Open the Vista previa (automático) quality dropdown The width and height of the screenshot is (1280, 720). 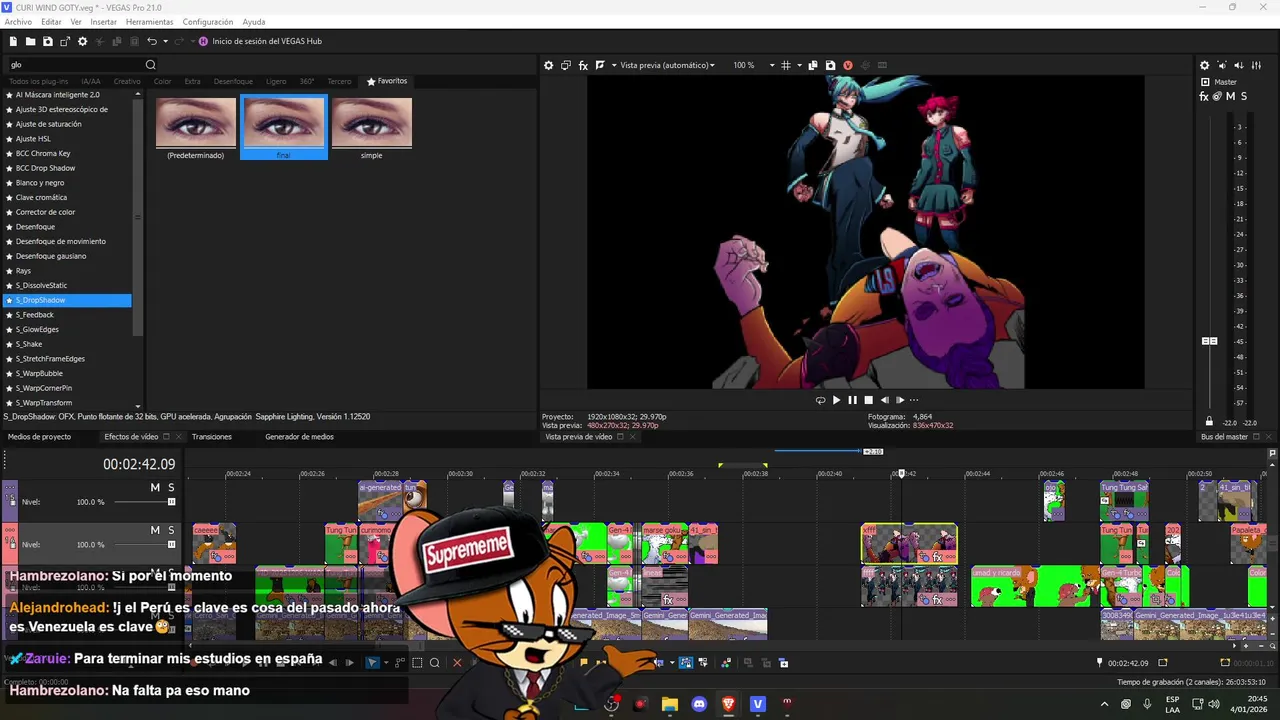pos(667,65)
